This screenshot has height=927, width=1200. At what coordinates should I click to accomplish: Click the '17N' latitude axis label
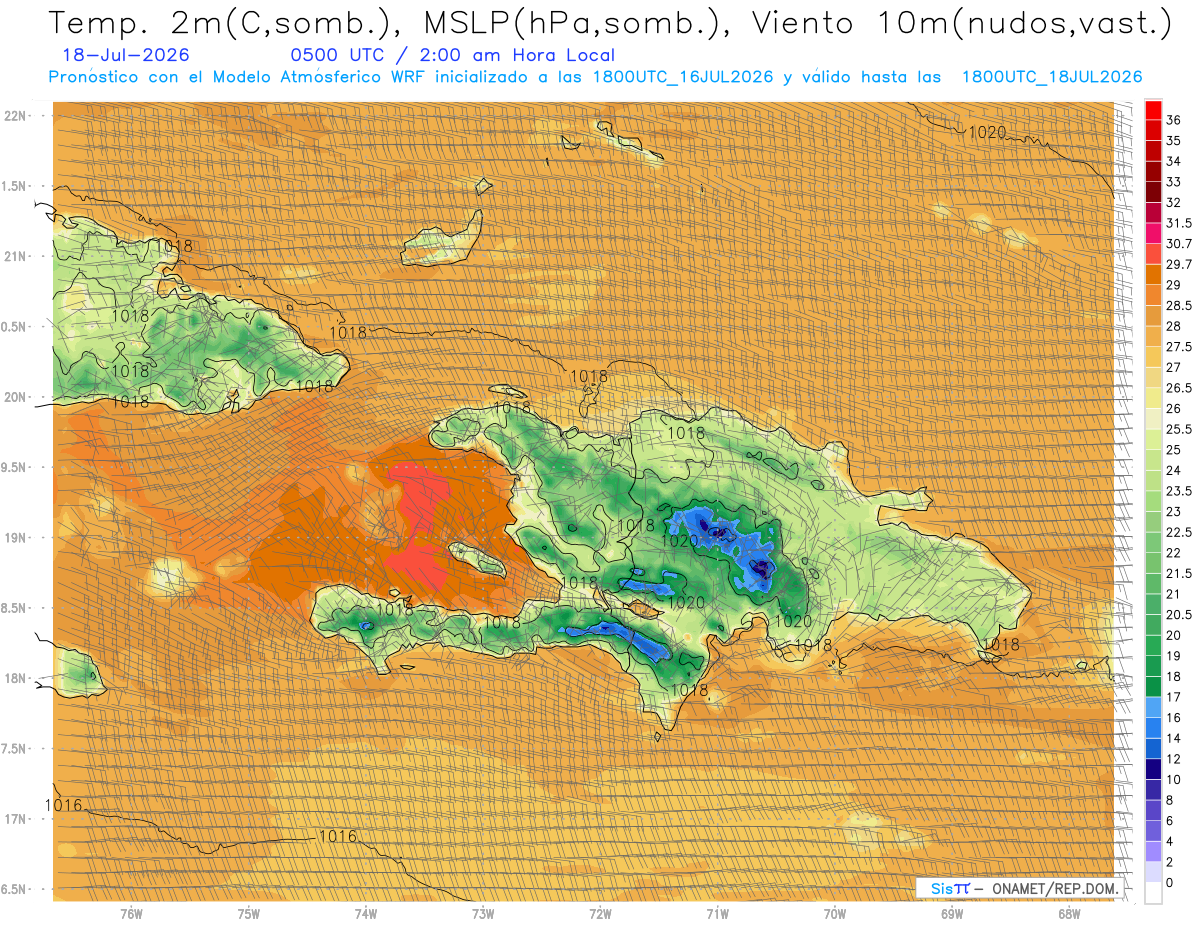[x=16, y=820]
